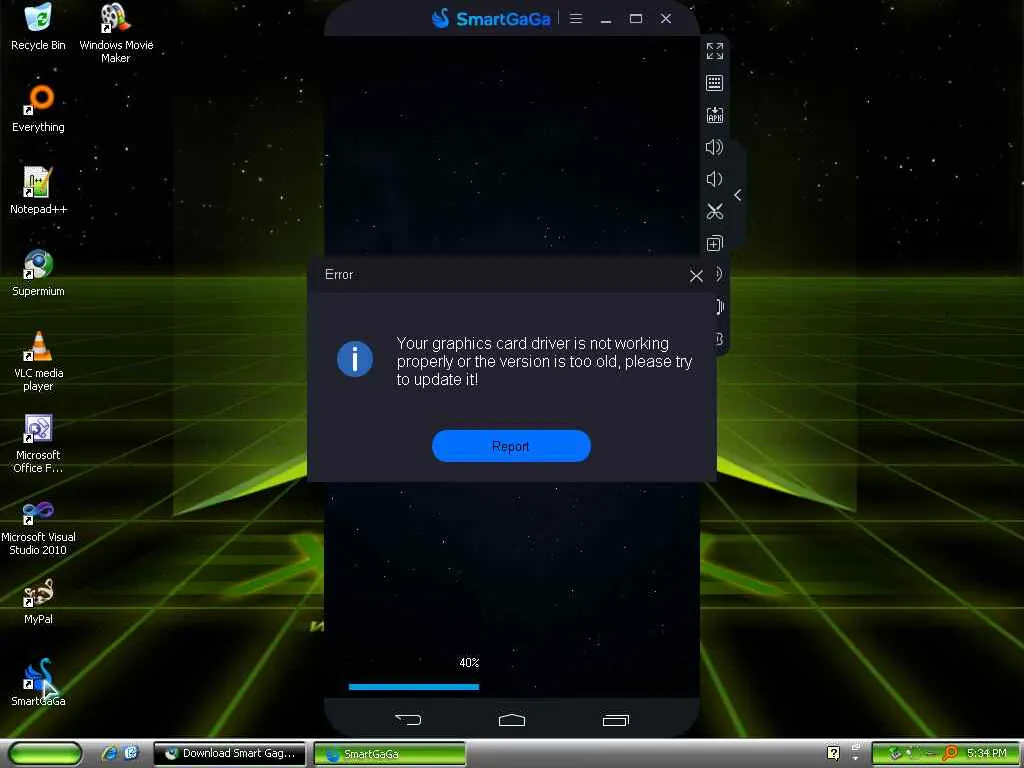Open the green Start button

click(x=45, y=754)
